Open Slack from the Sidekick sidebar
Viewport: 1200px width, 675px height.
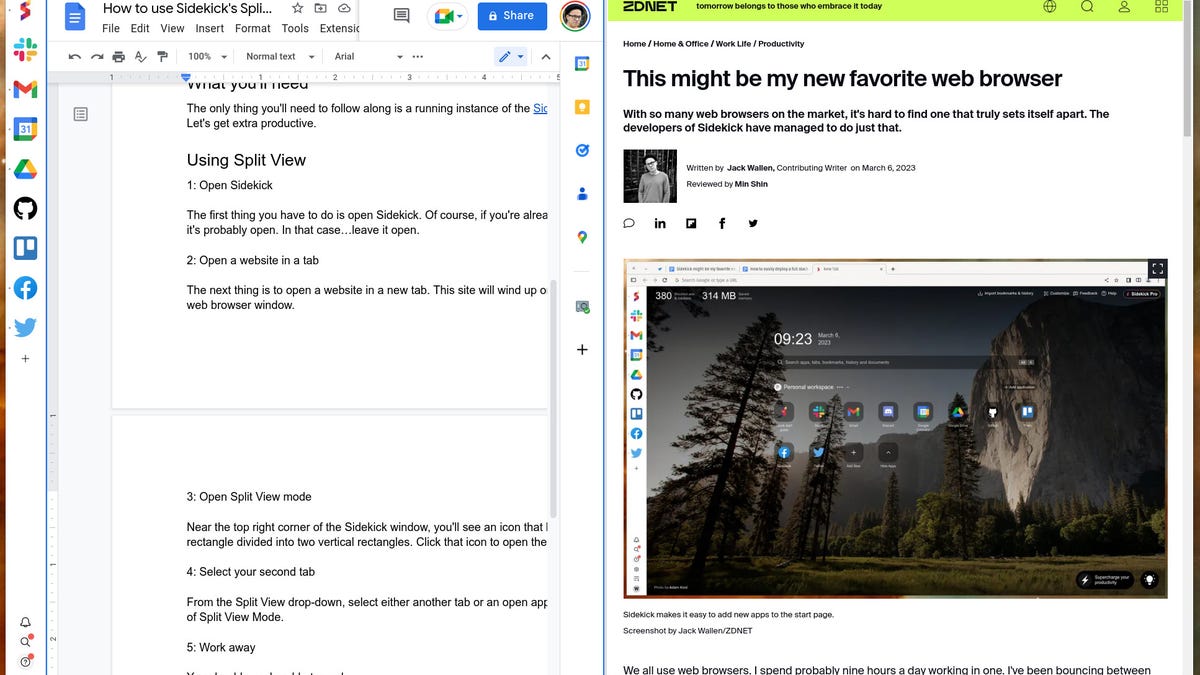click(x=25, y=47)
